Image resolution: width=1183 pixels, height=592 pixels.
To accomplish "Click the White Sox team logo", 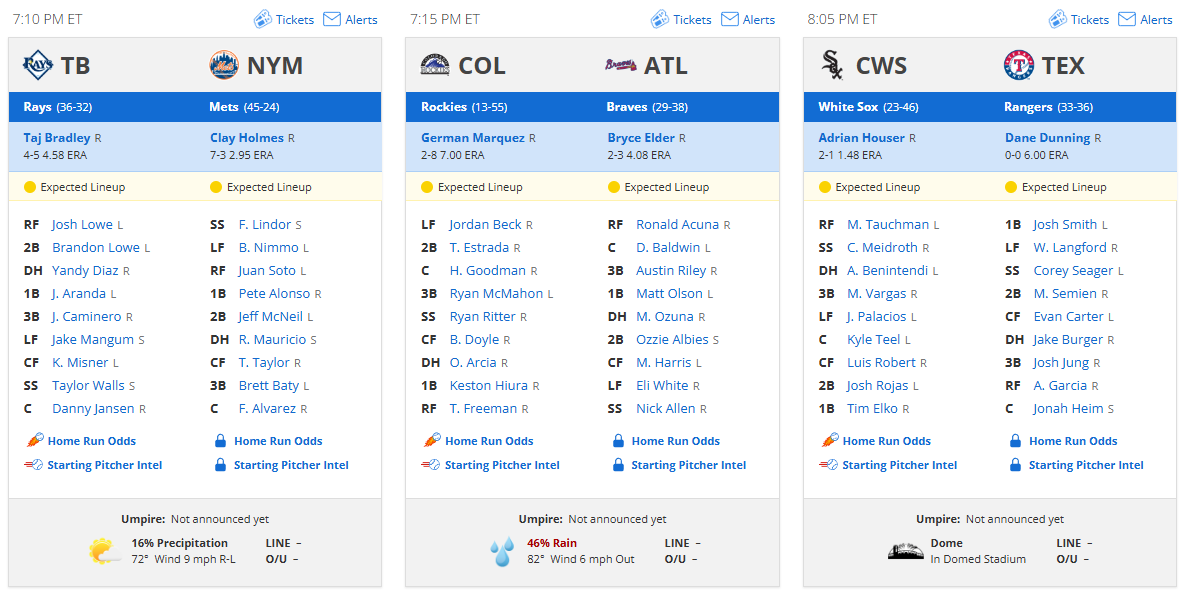I will (832, 66).
